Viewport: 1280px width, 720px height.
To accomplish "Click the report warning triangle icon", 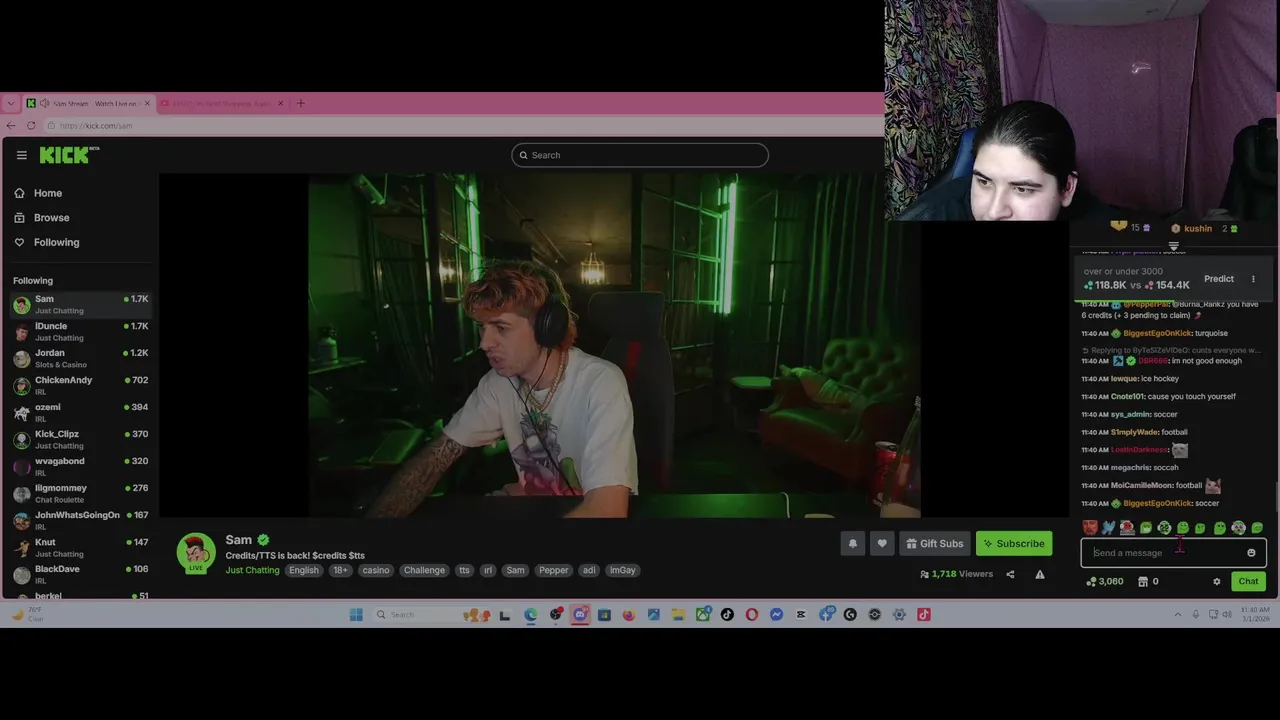I will (x=1040, y=574).
